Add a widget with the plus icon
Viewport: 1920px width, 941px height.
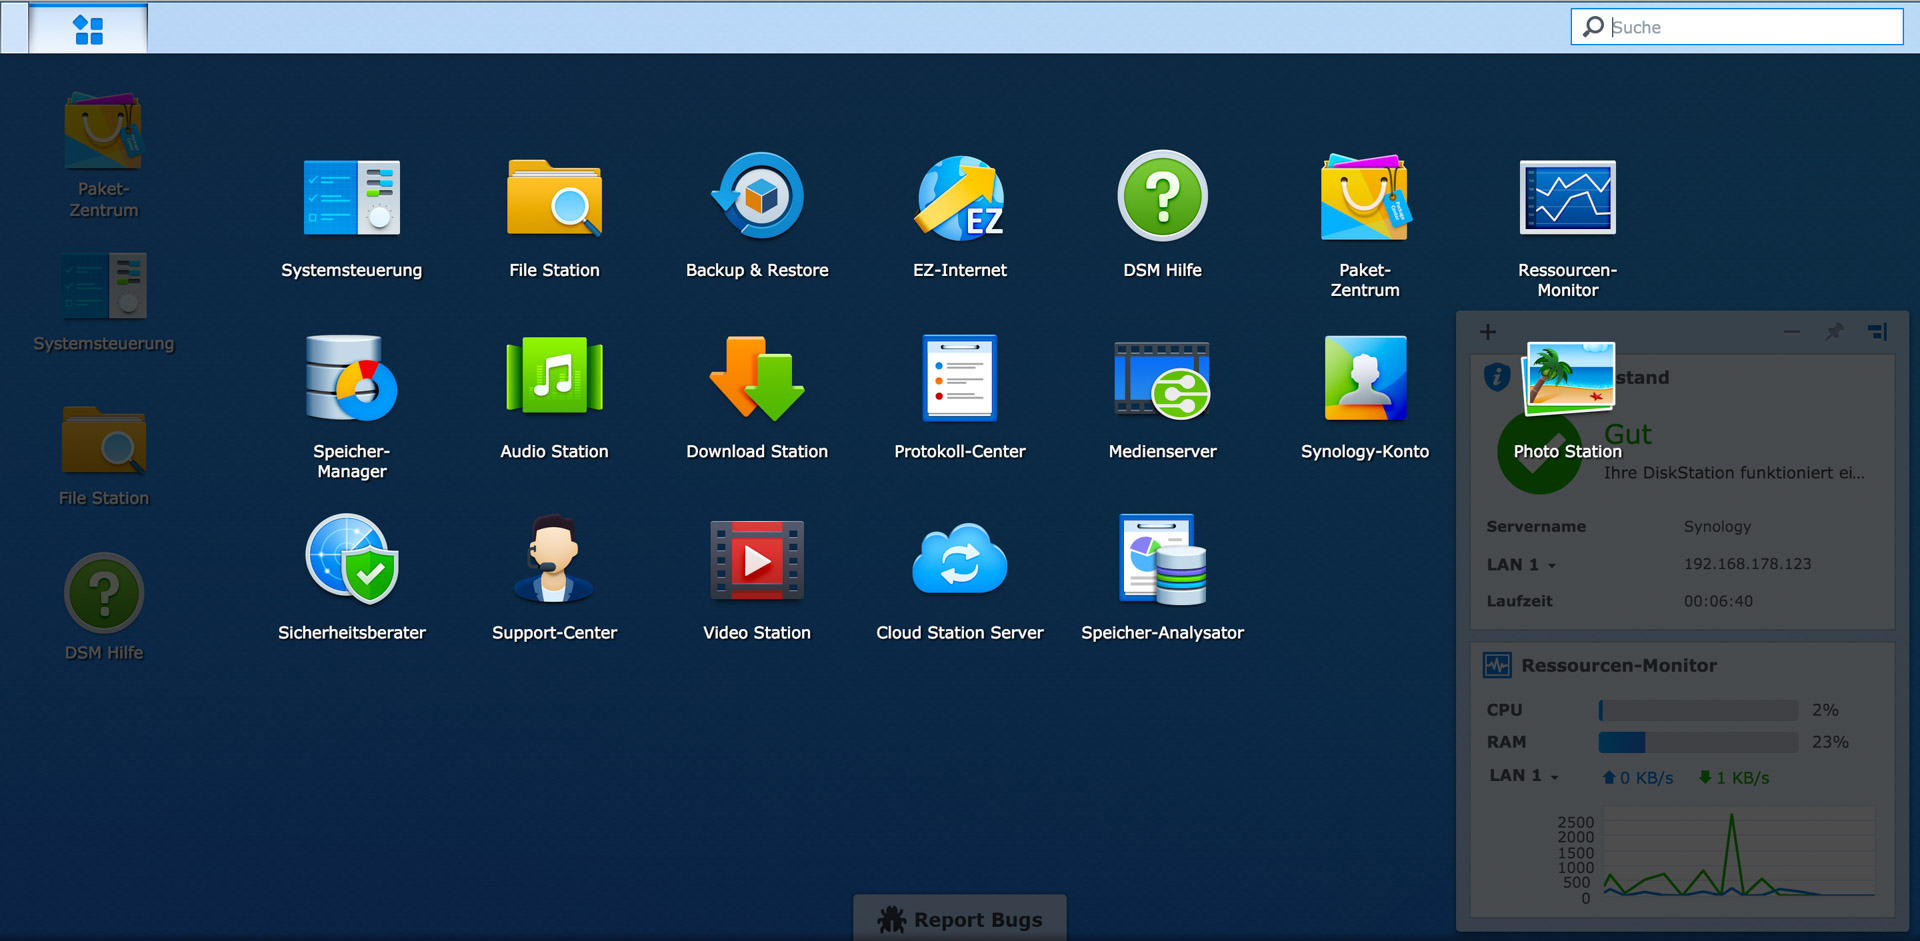point(1488,332)
